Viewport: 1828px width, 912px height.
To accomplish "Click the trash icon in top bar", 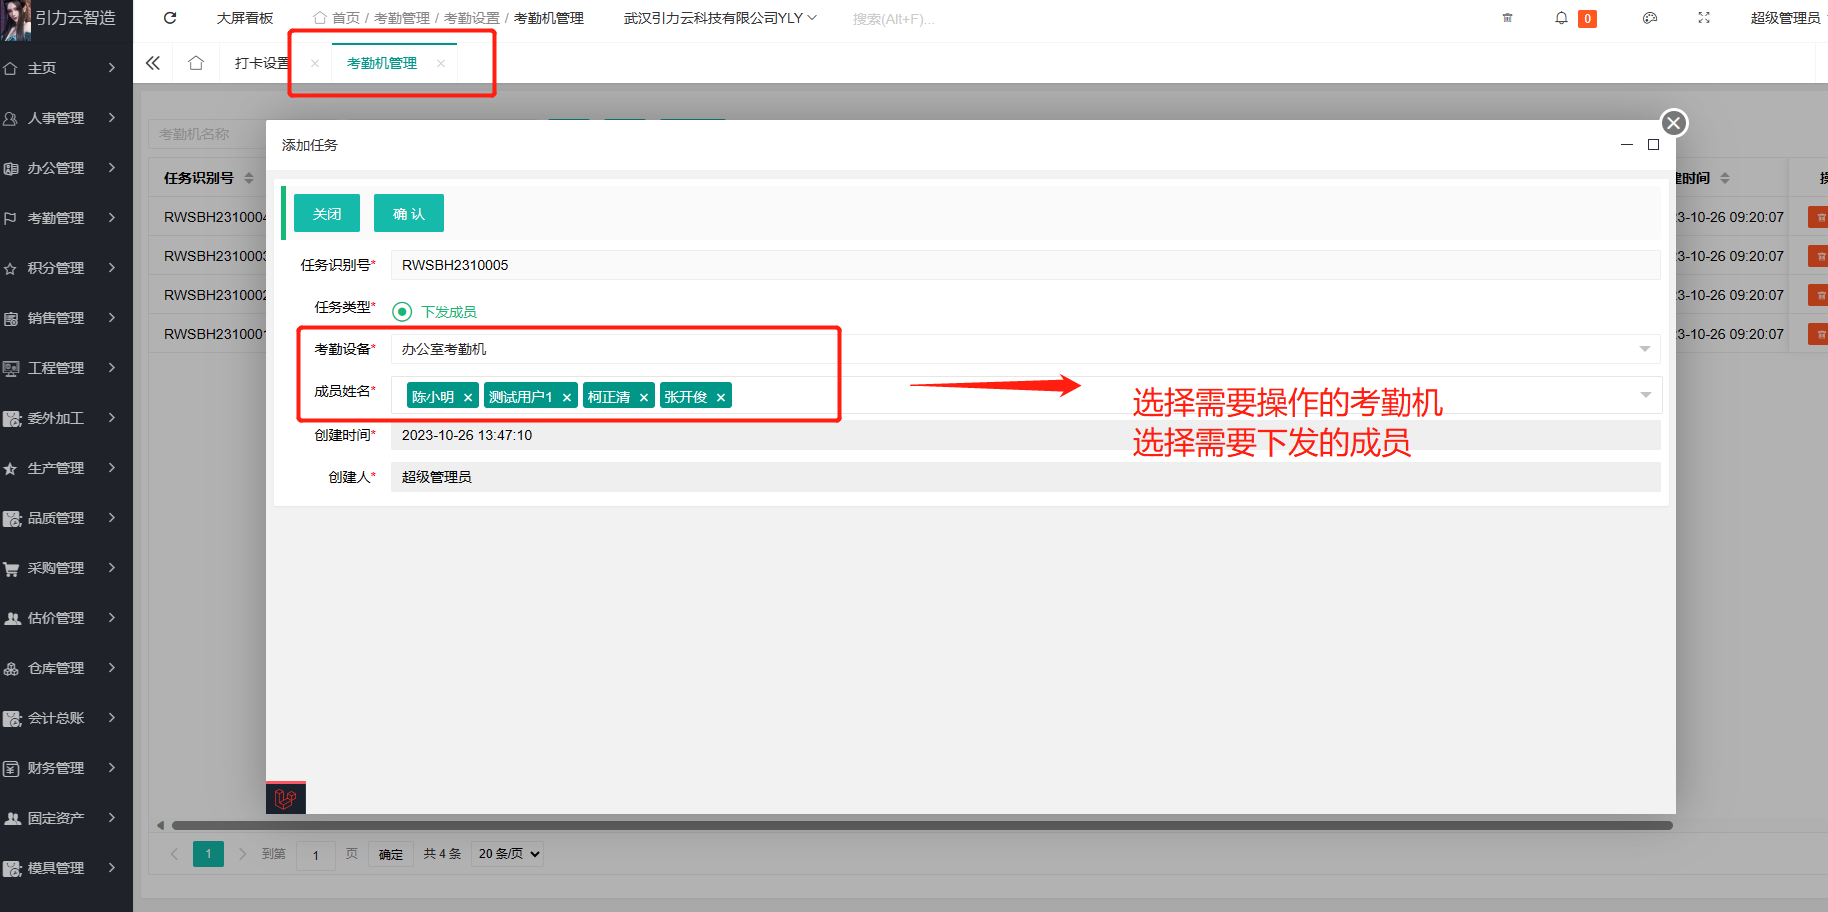I will pos(1507,18).
